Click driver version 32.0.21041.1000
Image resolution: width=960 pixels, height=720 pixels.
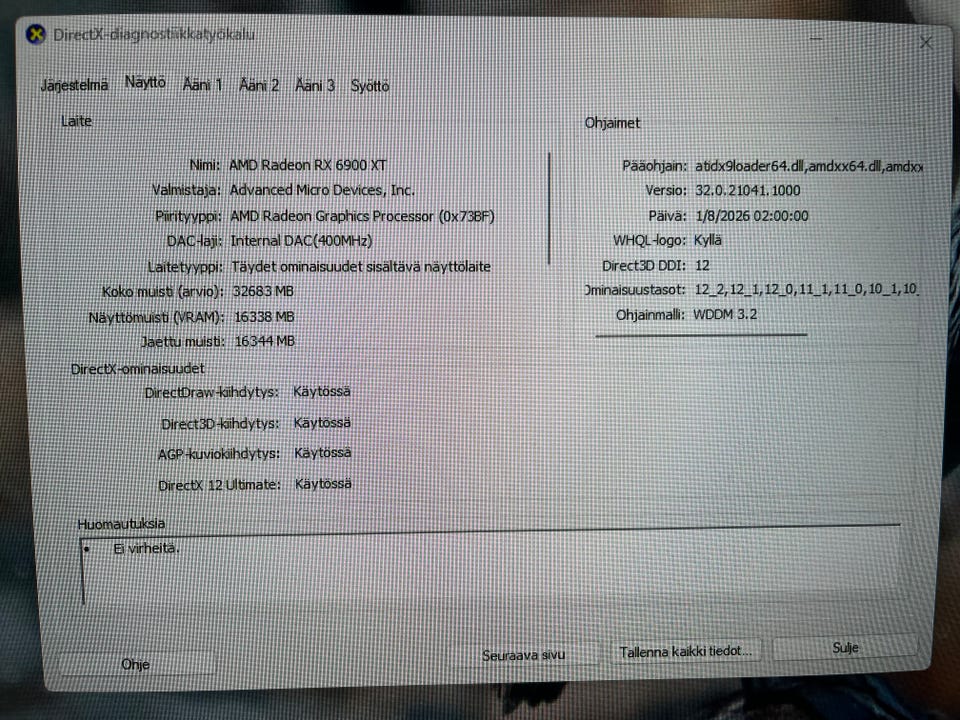click(x=748, y=190)
